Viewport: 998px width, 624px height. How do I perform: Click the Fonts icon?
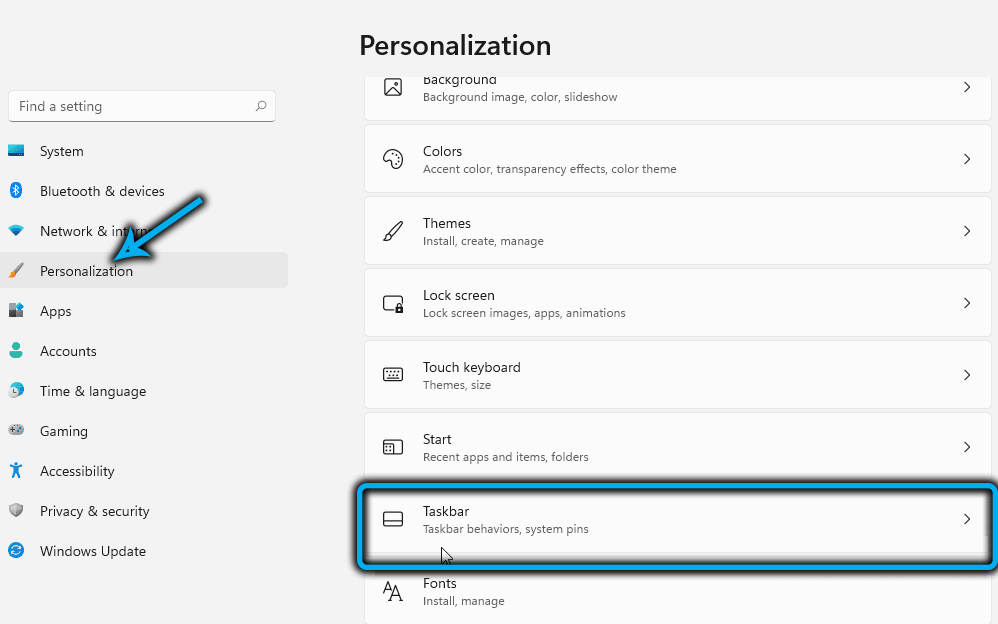[393, 591]
